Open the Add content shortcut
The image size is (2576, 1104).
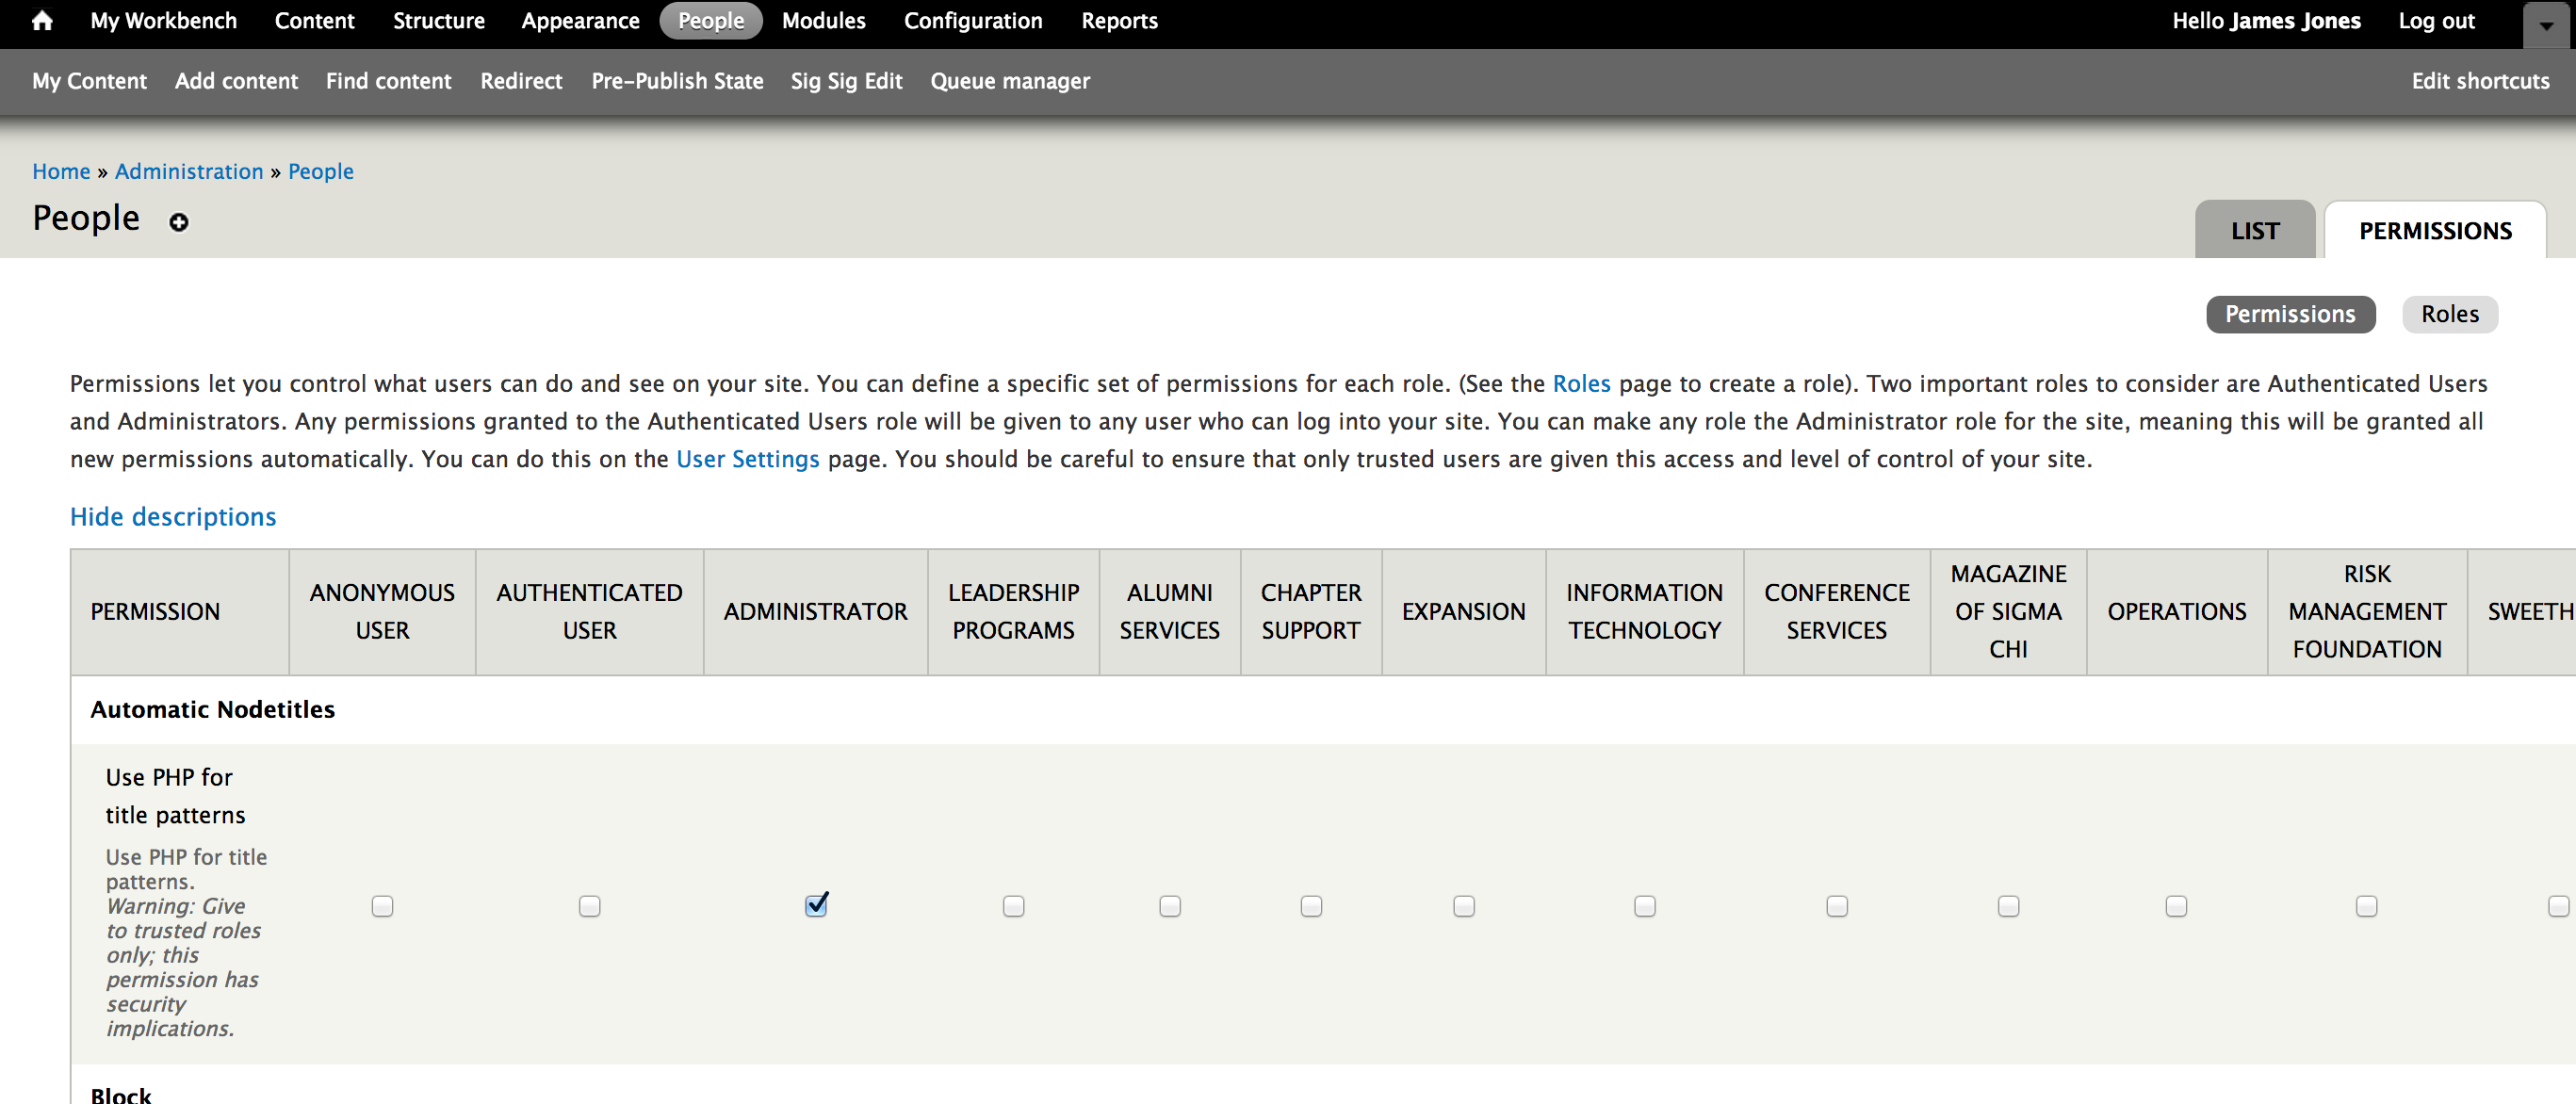pyautogui.click(x=236, y=81)
